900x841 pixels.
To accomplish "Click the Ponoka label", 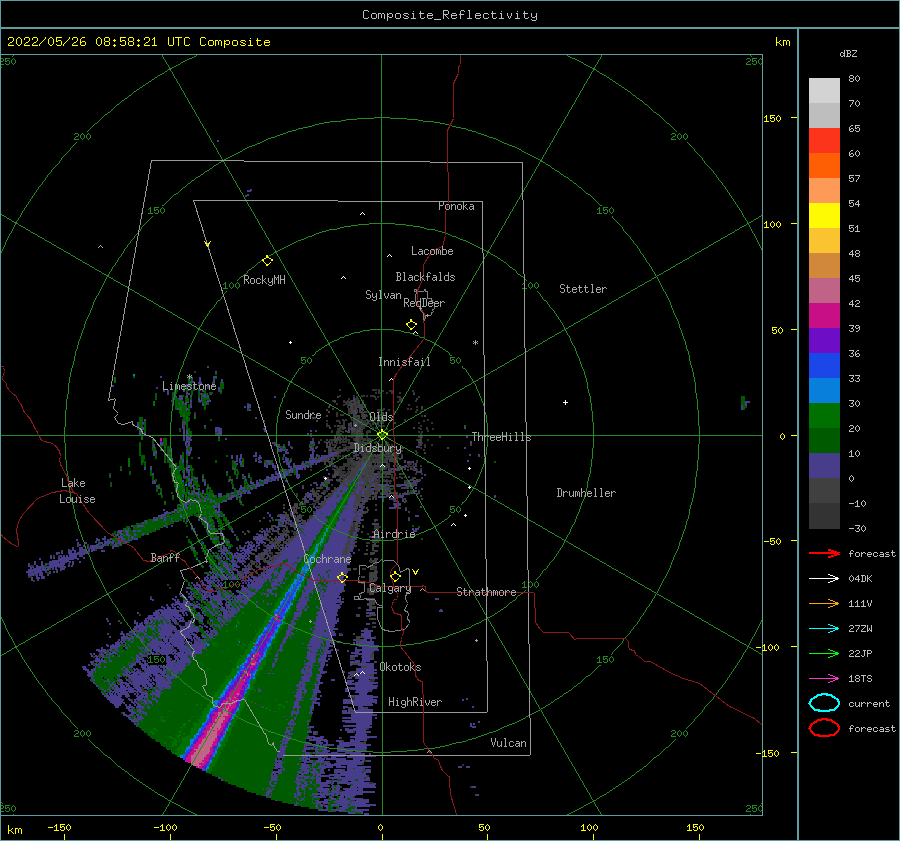I will point(456,206).
